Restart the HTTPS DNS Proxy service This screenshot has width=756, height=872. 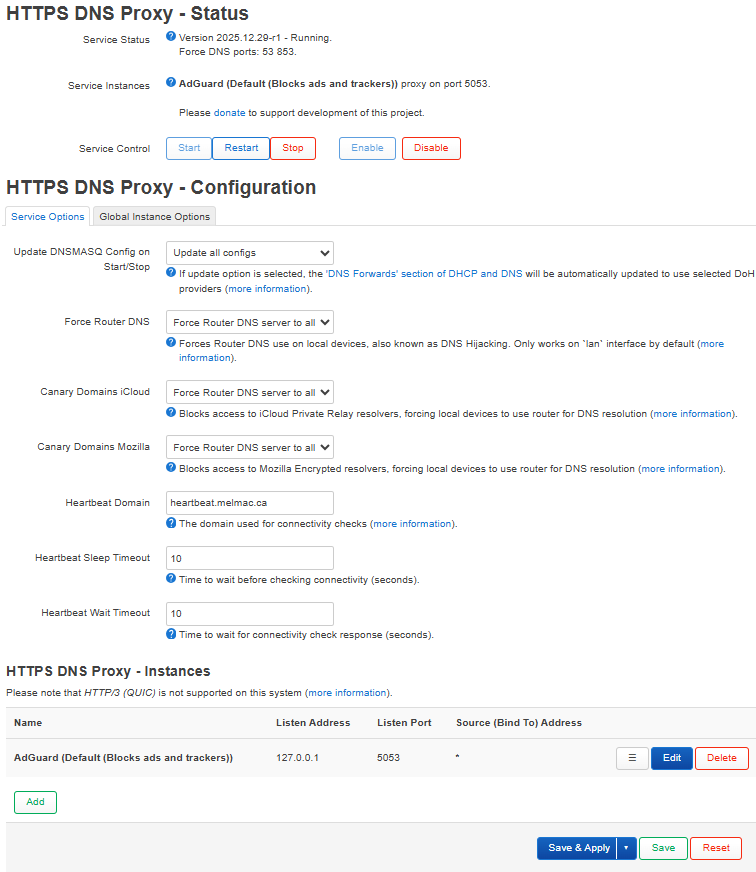coord(240,147)
